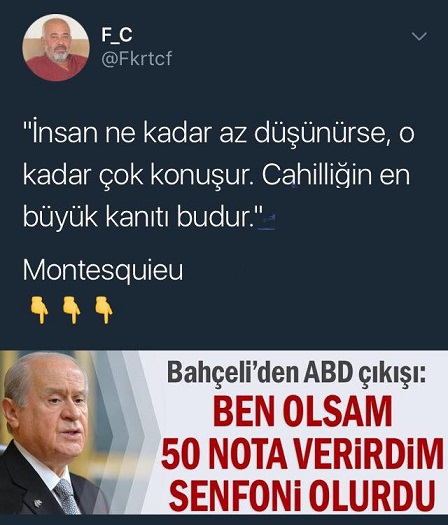Click the lapel pin on the suit
This screenshot has width=448, height=525.
pyautogui.click(x=38, y=503)
